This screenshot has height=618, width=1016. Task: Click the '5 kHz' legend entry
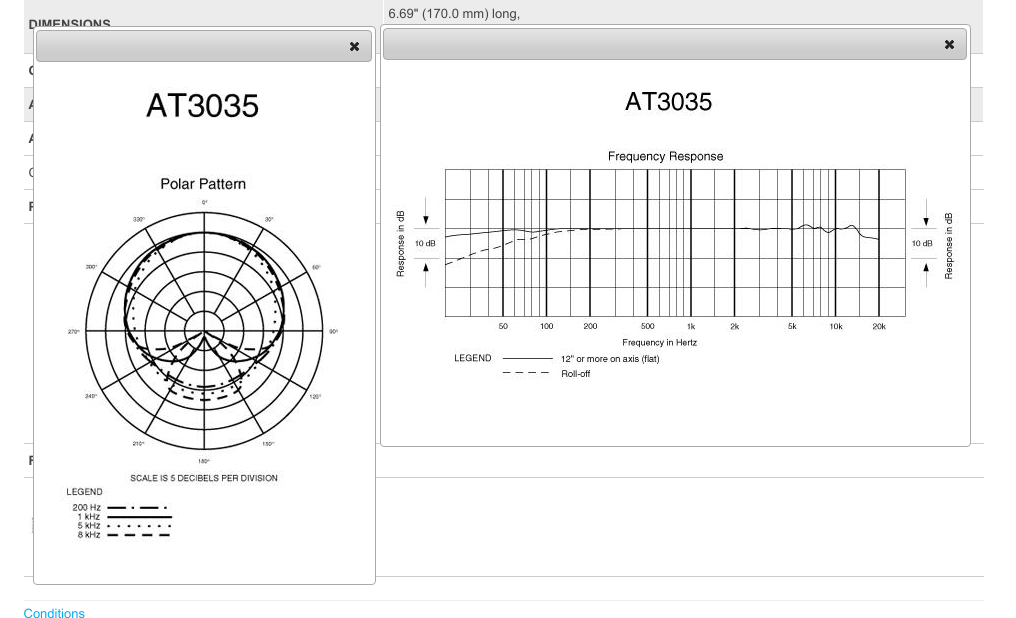(x=123, y=525)
